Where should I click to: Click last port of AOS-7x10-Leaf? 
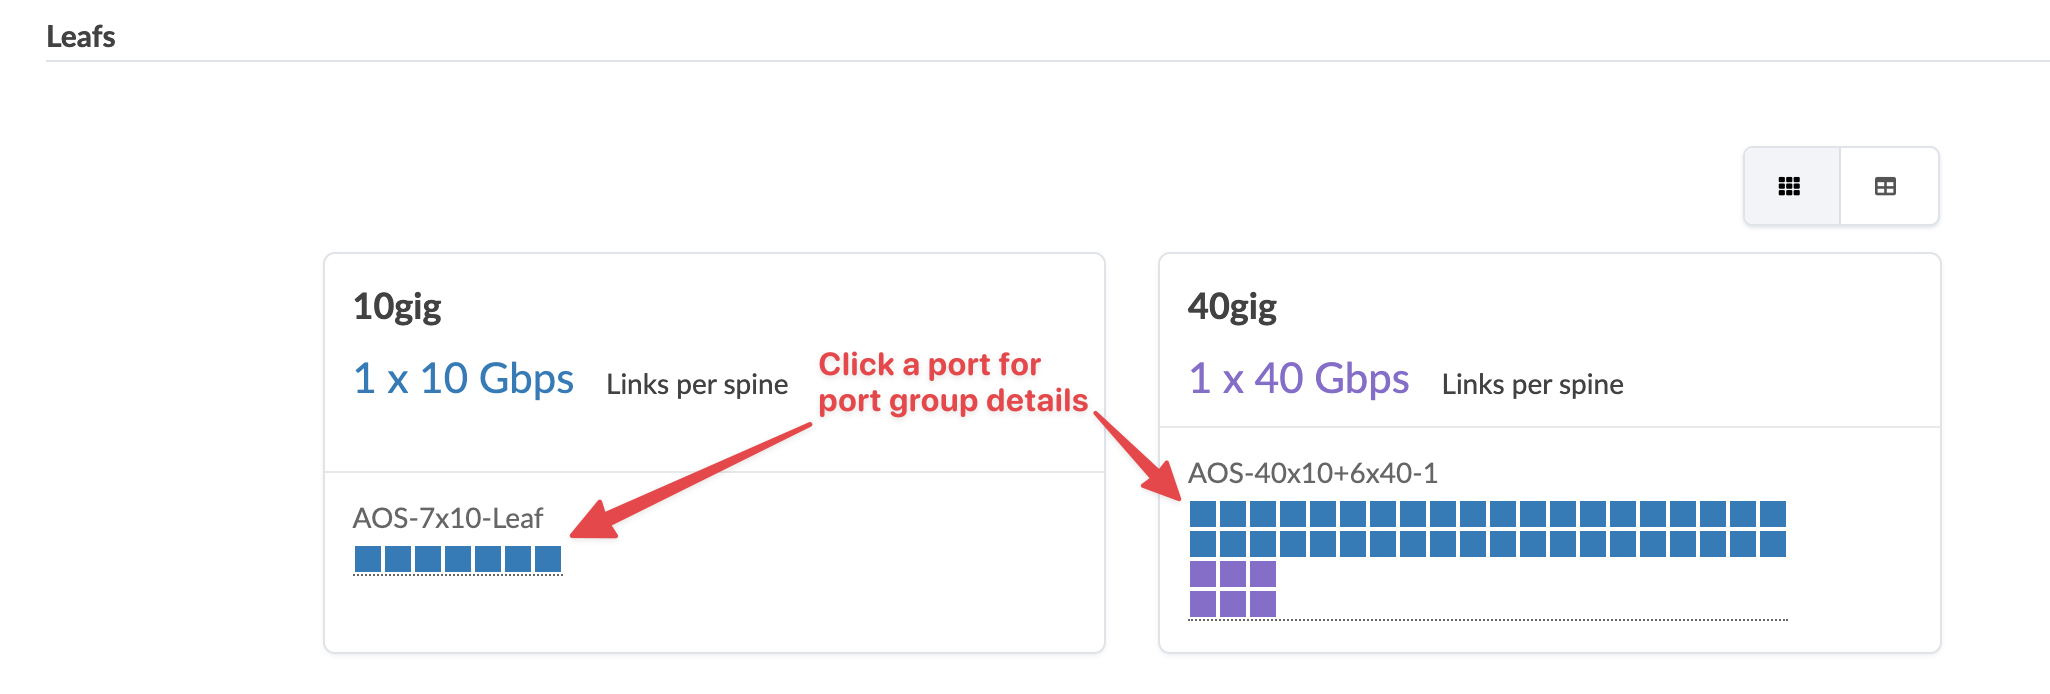point(548,559)
